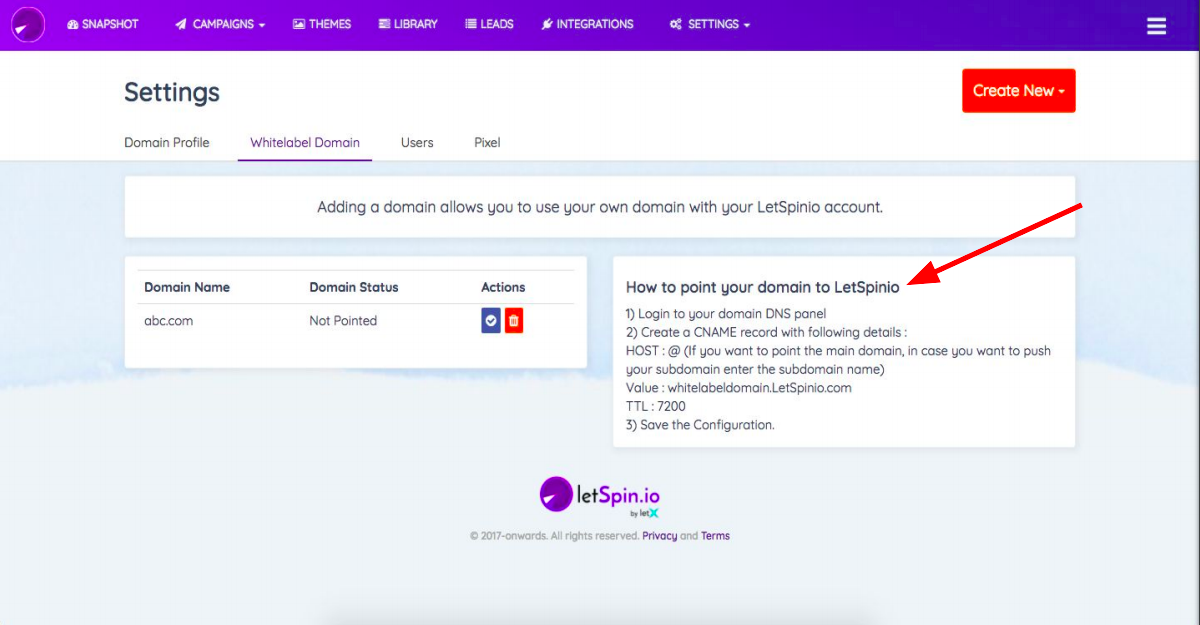Open the Integrations page
The image size is (1200, 625).
pyautogui.click(x=587, y=24)
